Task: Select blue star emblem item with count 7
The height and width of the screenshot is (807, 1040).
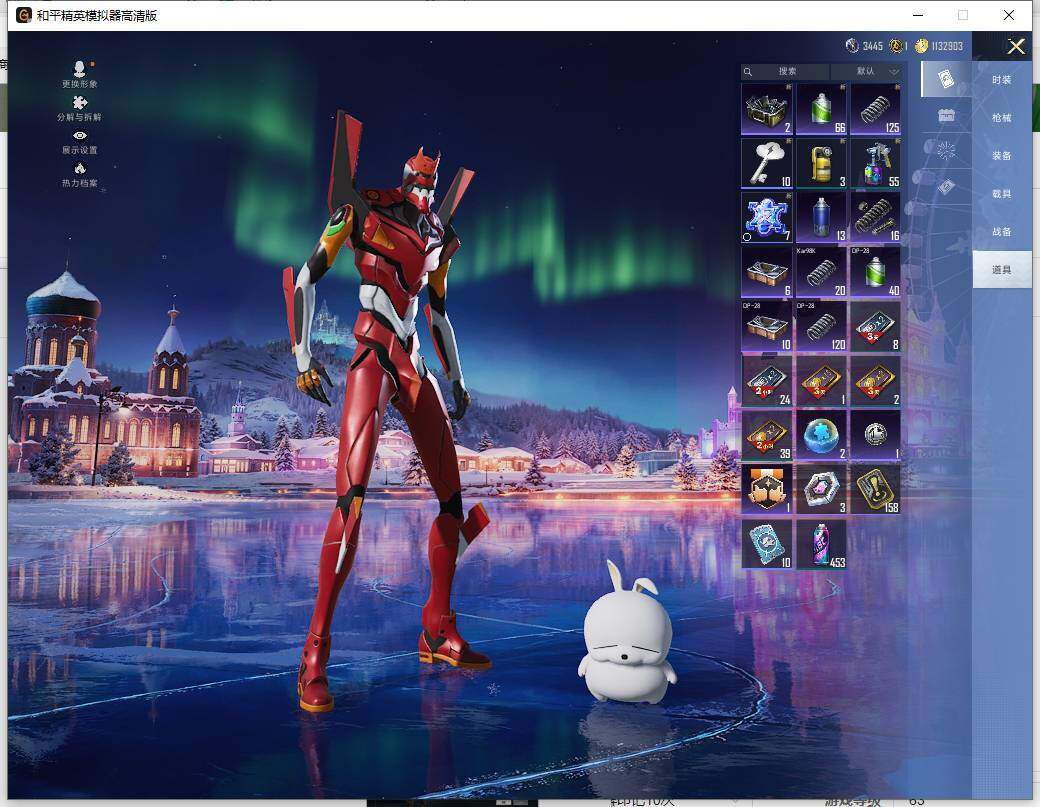Action: pyautogui.click(x=767, y=217)
